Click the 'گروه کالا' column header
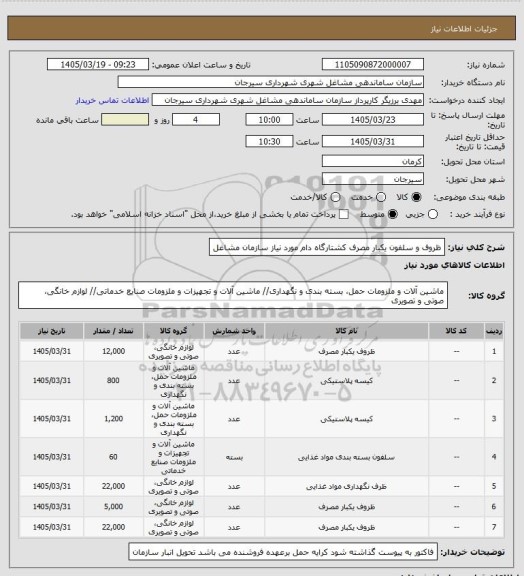This screenshot has height=576, width=524. (173, 331)
